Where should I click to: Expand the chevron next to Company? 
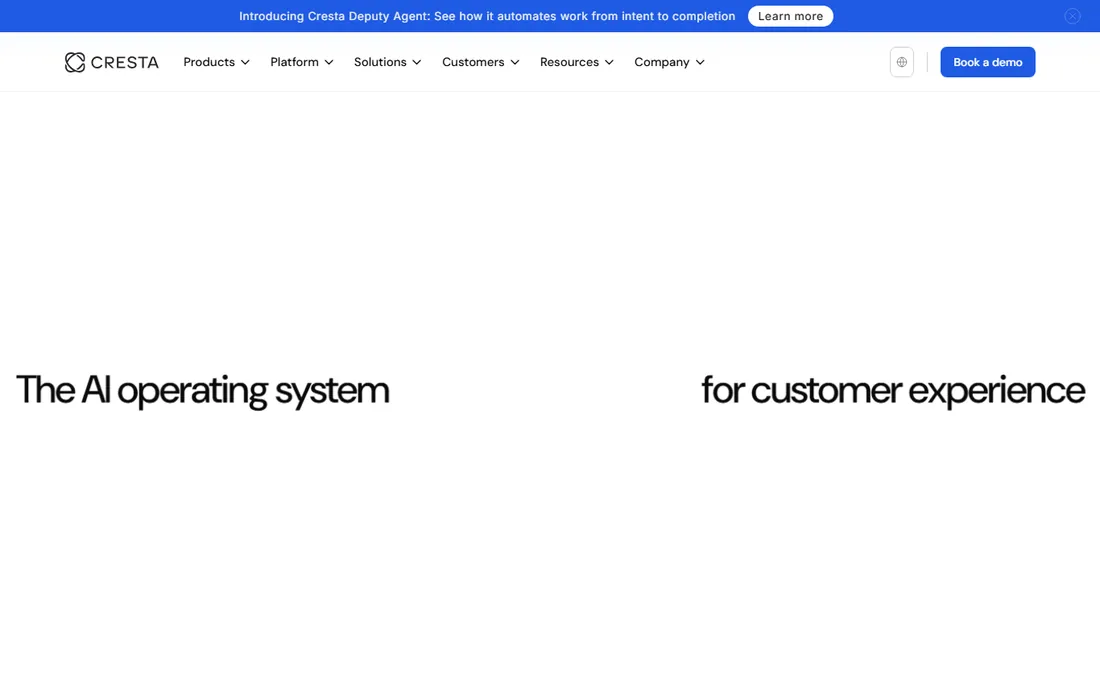699,62
